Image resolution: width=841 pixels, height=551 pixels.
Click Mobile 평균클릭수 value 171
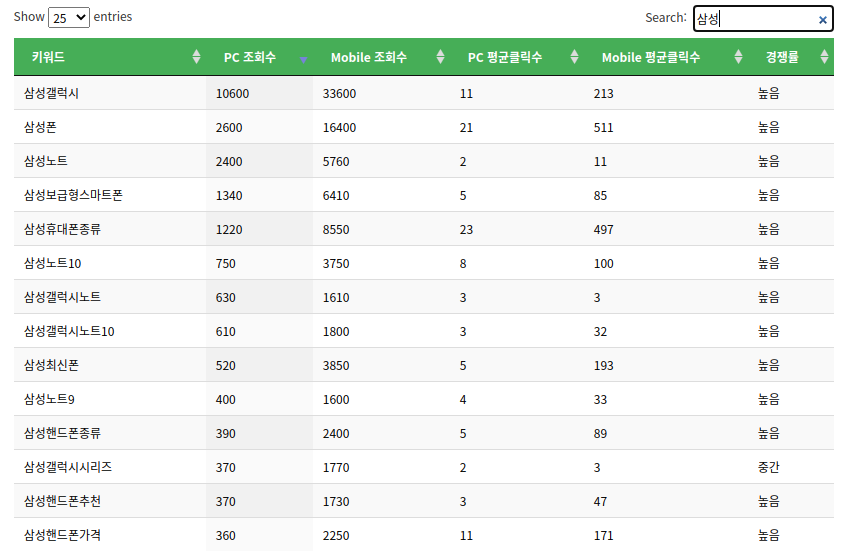[603, 535]
